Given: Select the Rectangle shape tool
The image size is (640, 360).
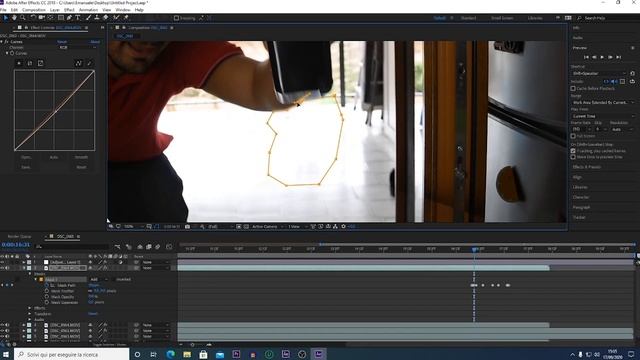Looking at the screenshot, I should [x=60, y=18].
